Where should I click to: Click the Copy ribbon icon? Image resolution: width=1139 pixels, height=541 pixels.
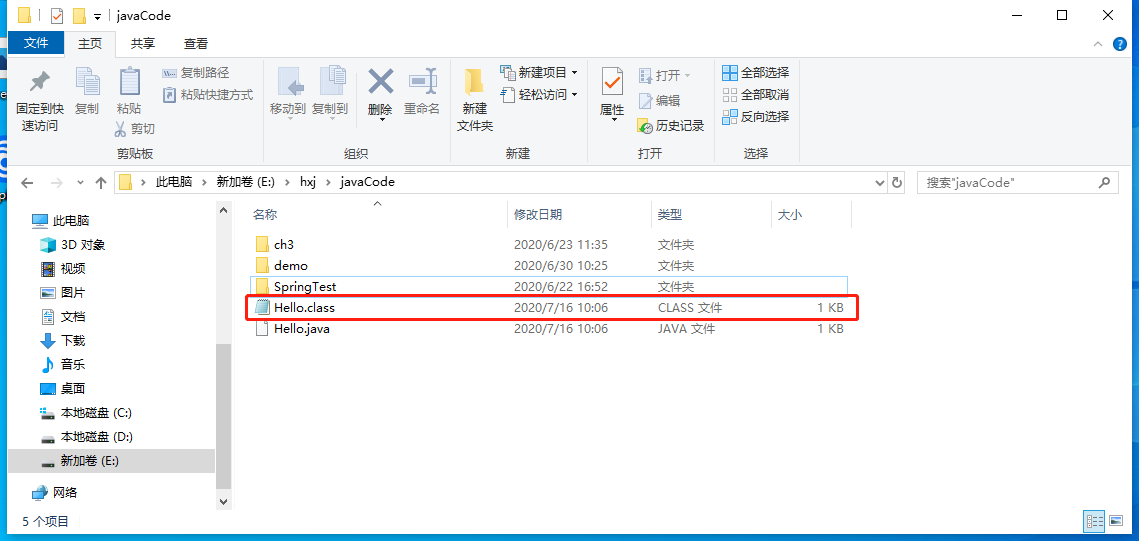87,91
